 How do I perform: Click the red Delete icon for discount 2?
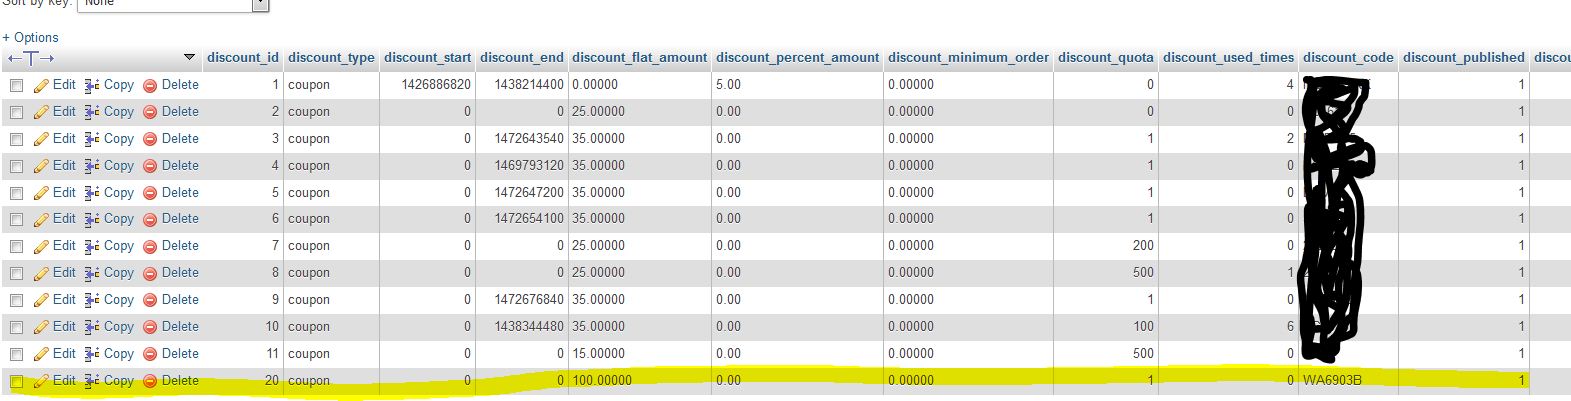click(x=150, y=112)
